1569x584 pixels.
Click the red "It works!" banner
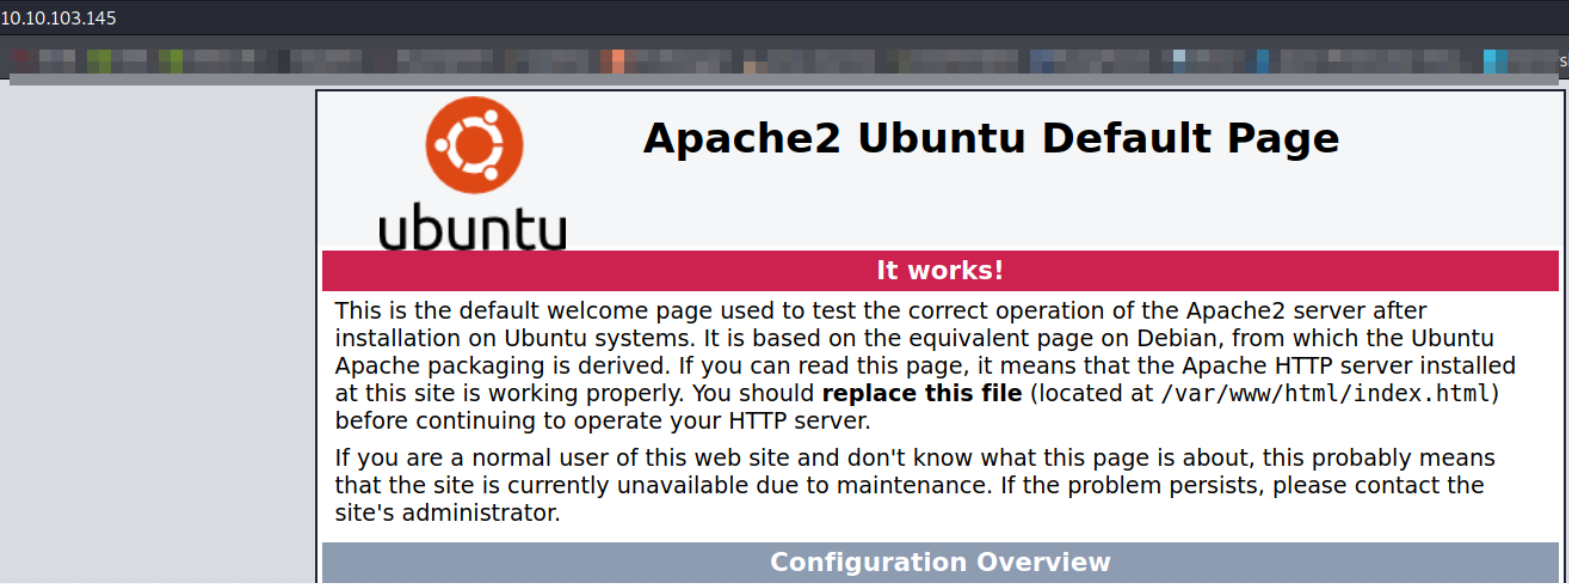coord(940,270)
